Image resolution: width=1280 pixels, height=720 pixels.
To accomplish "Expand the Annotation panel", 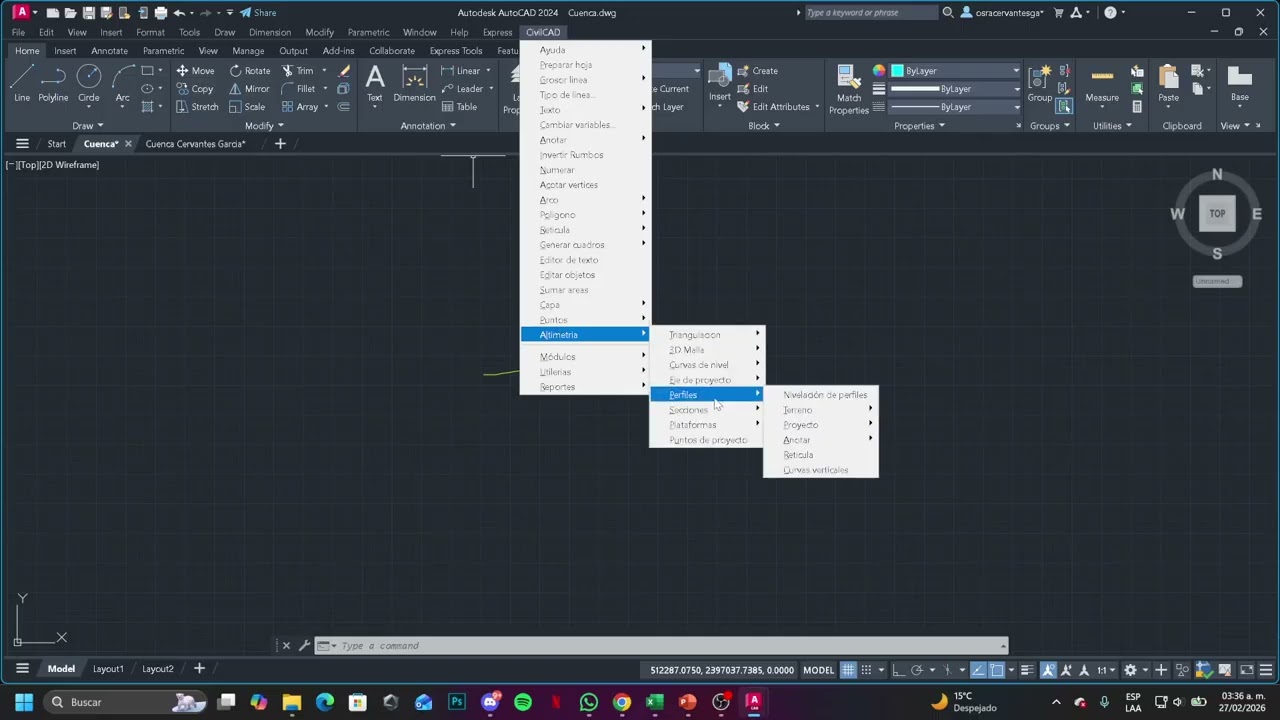I will coord(428,126).
